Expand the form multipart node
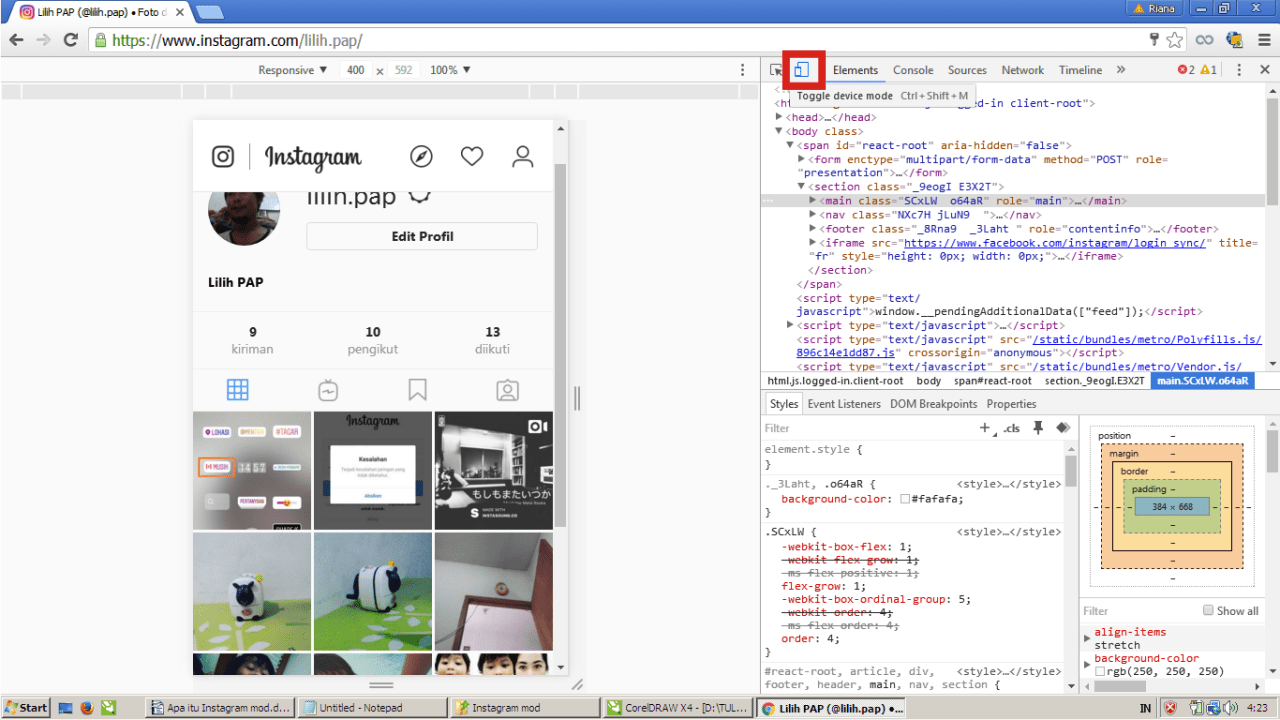The width and height of the screenshot is (1280, 720). (x=801, y=159)
